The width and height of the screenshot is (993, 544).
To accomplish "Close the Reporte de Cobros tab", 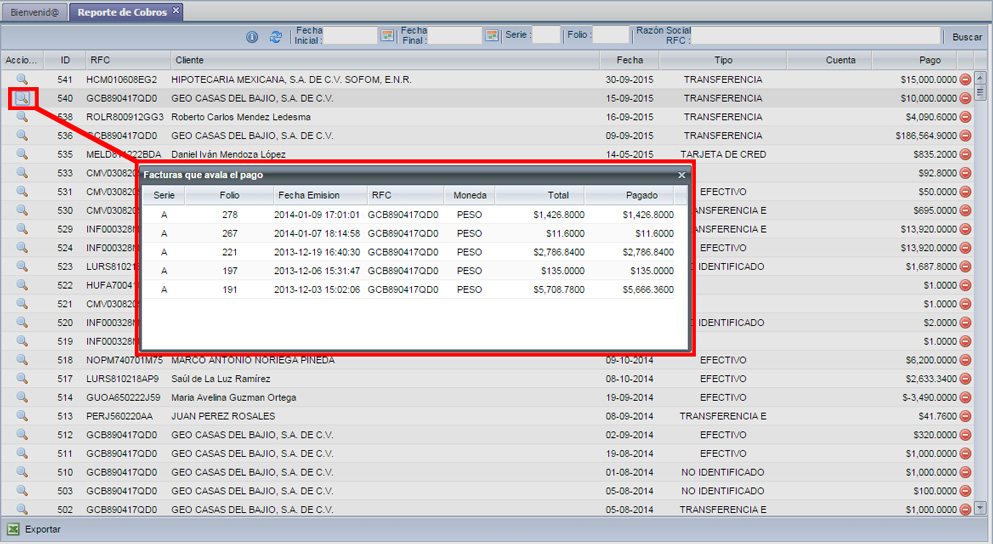I will pos(176,11).
